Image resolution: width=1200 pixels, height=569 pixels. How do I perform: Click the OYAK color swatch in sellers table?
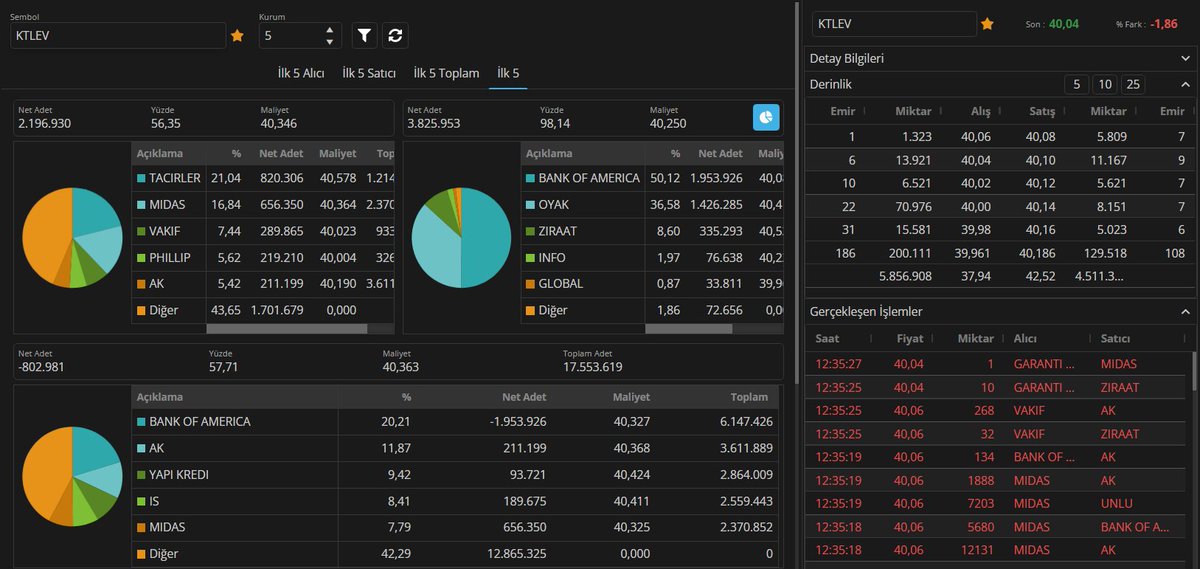click(531, 204)
